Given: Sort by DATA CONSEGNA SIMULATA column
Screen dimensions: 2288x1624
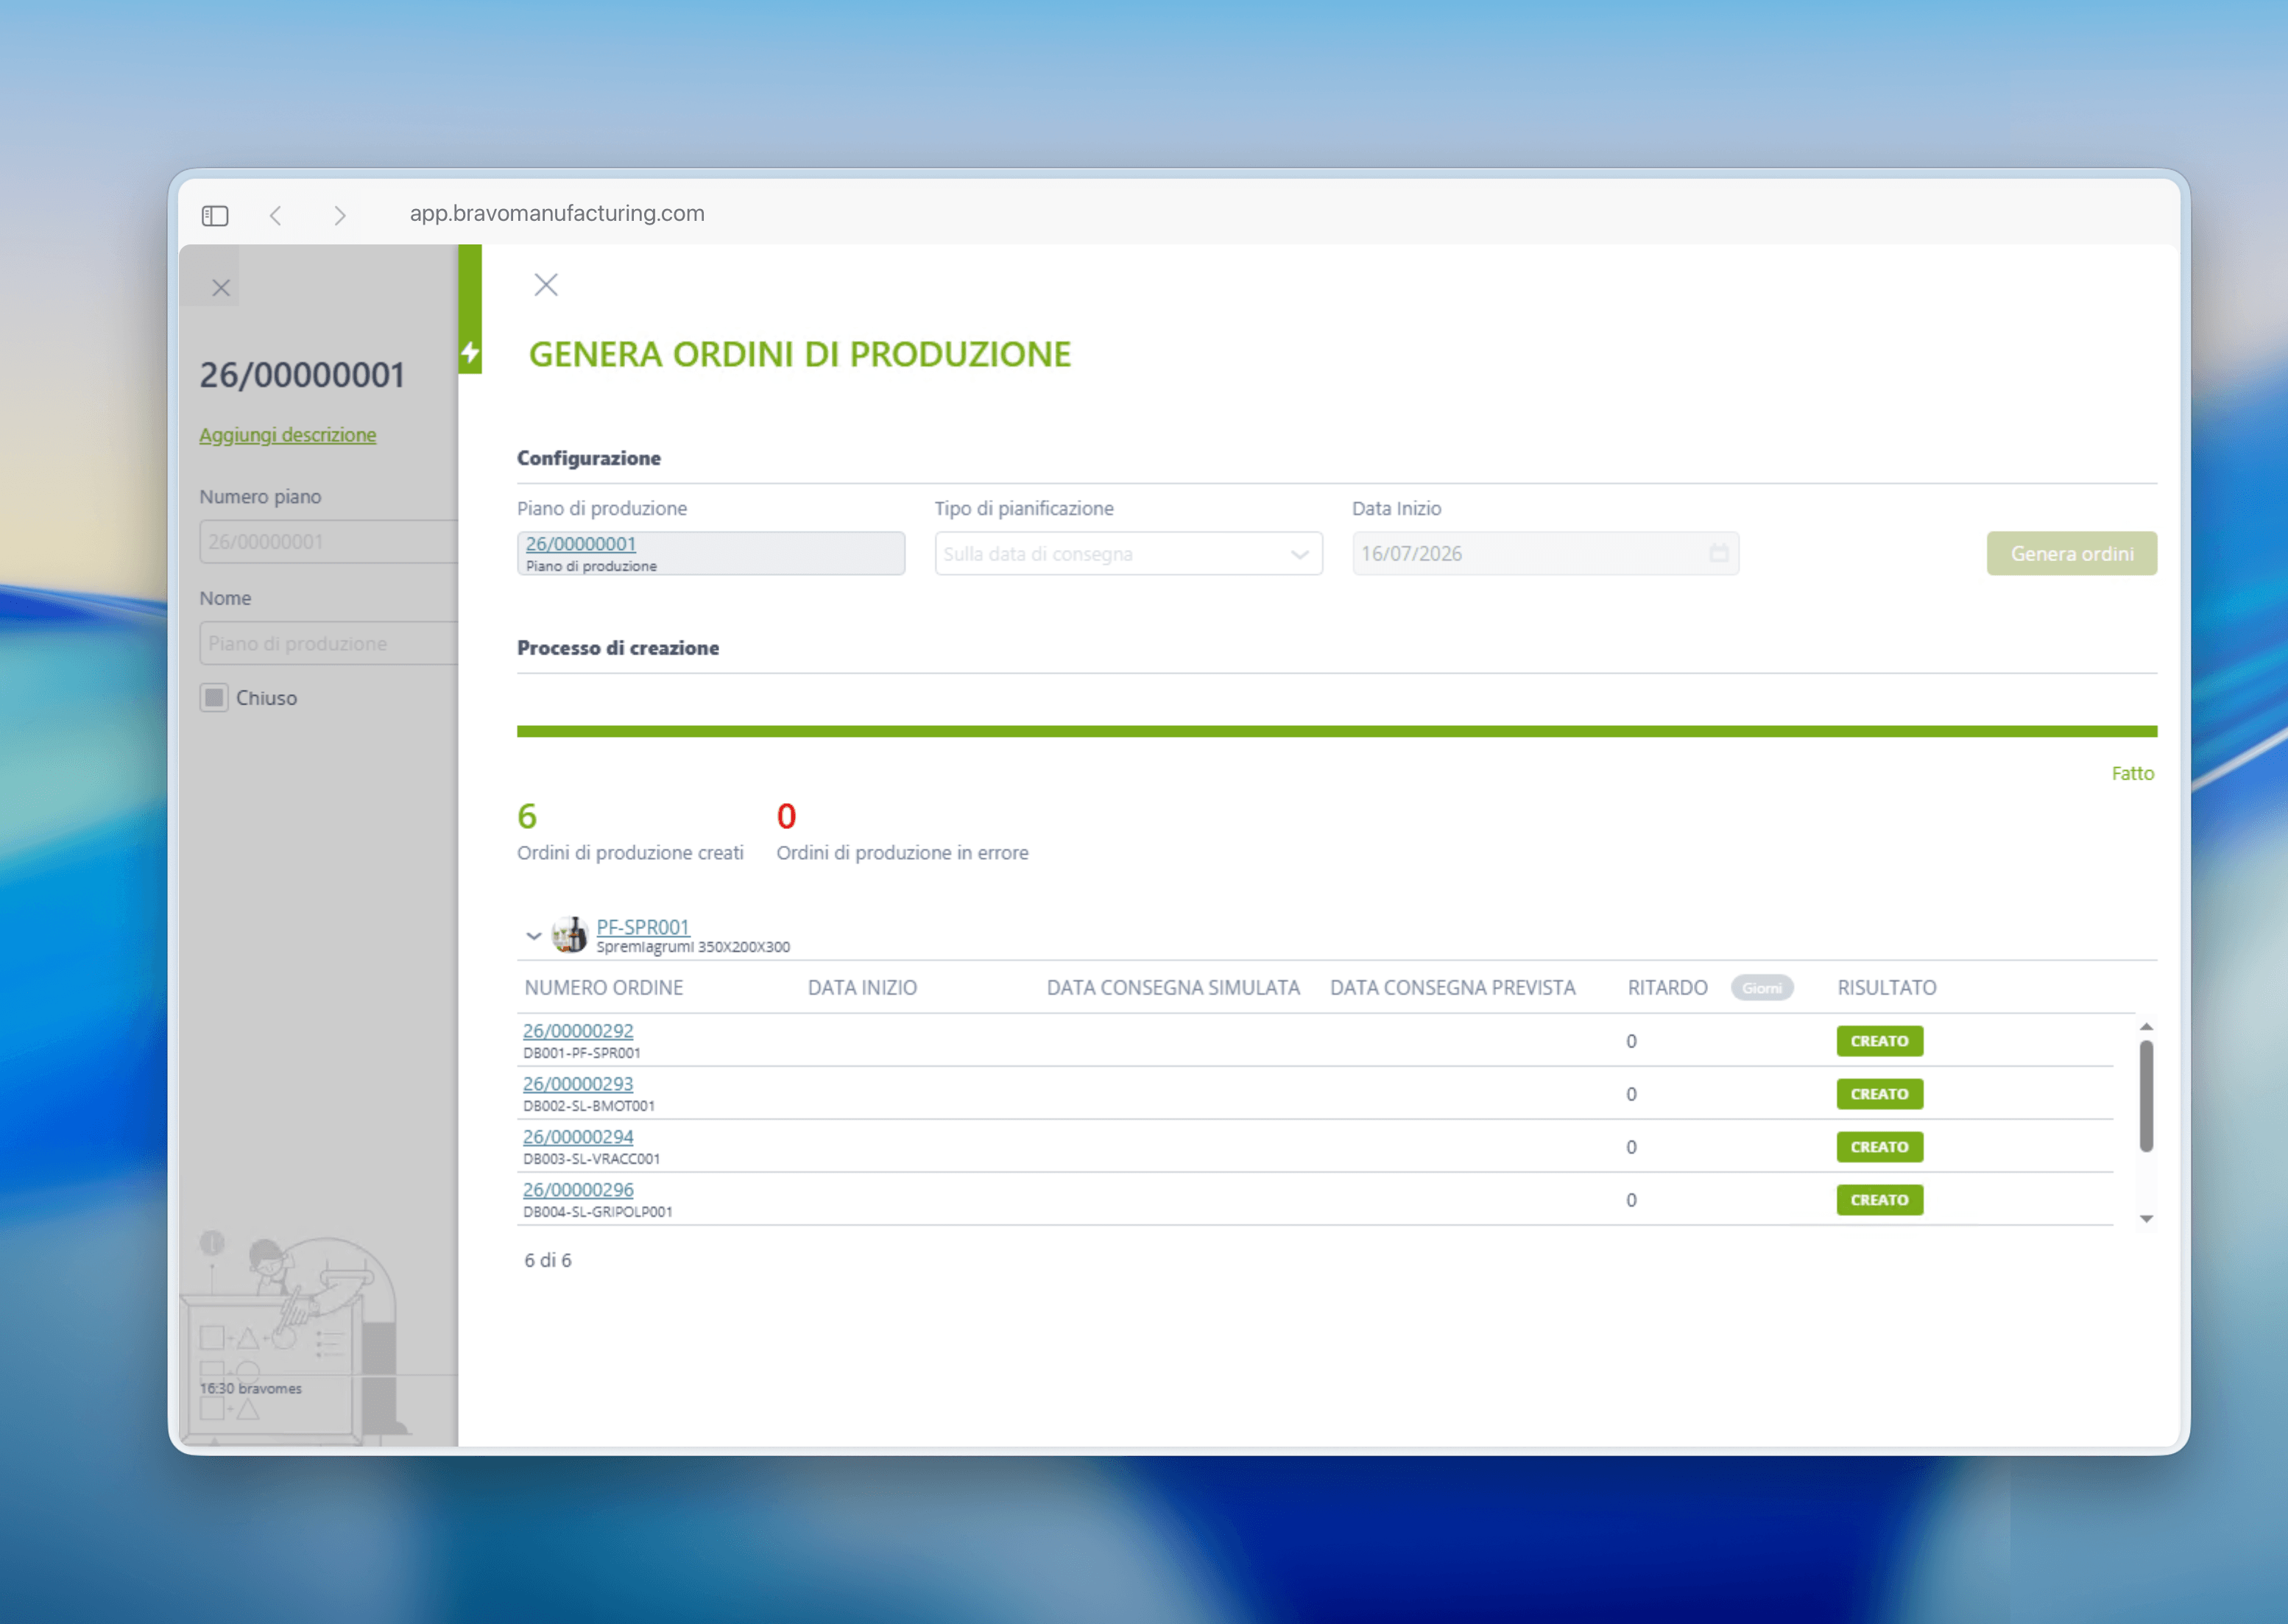Looking at the screenshot, I should 1173,988.
